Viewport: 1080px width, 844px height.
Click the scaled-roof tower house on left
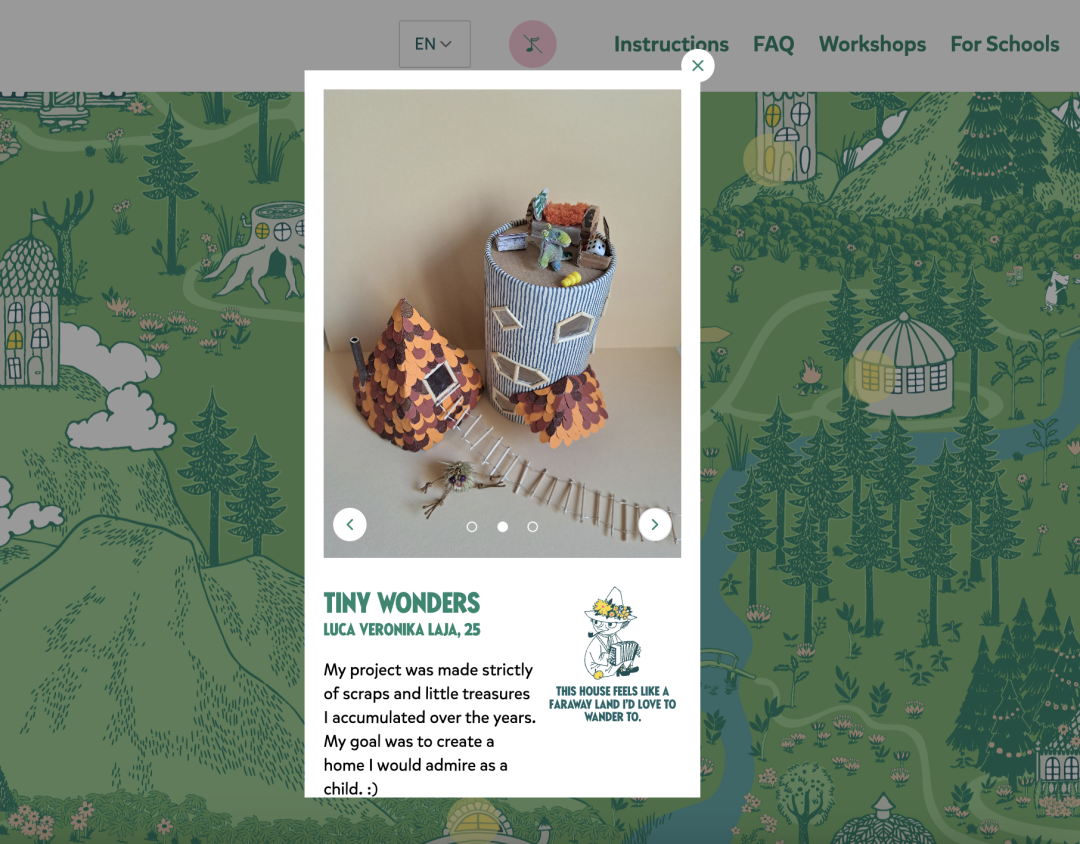pyautogui.click(x=30, y=302)
